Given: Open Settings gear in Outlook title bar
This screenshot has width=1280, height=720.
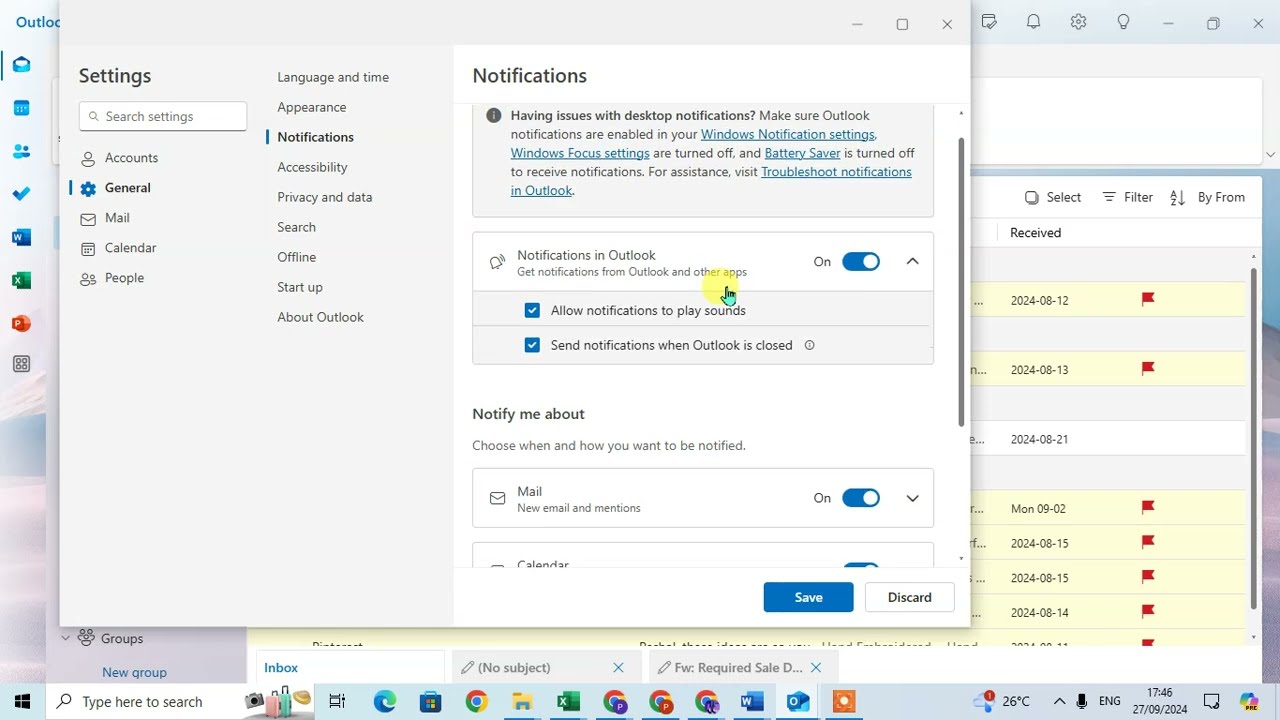Looking at the screenshot, I should (1078, 22).
